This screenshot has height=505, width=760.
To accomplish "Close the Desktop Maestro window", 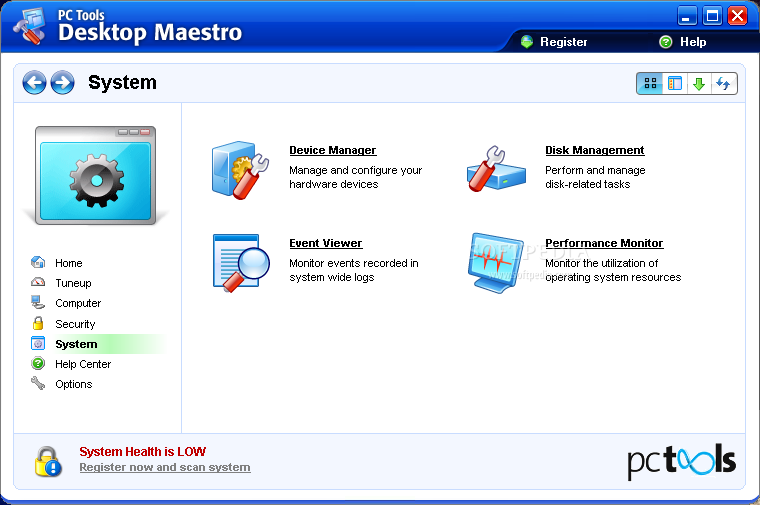I will click(x=737, y=16).
